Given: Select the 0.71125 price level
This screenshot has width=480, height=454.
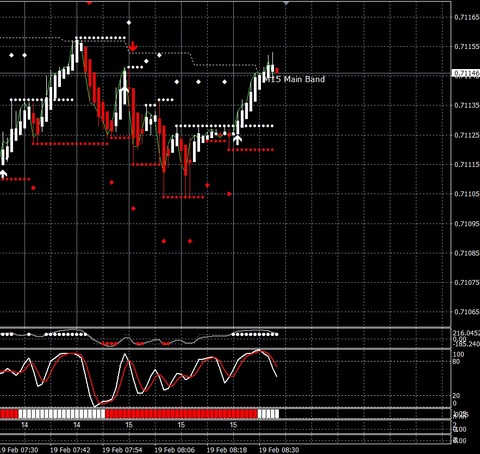Looking at the screenshot, I should (x=467, y=135).
